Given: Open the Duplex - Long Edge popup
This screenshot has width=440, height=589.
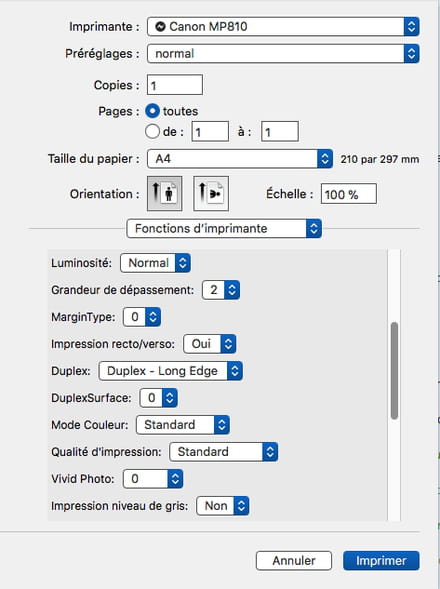Looking at the screenshot, I should pos(171,371).
